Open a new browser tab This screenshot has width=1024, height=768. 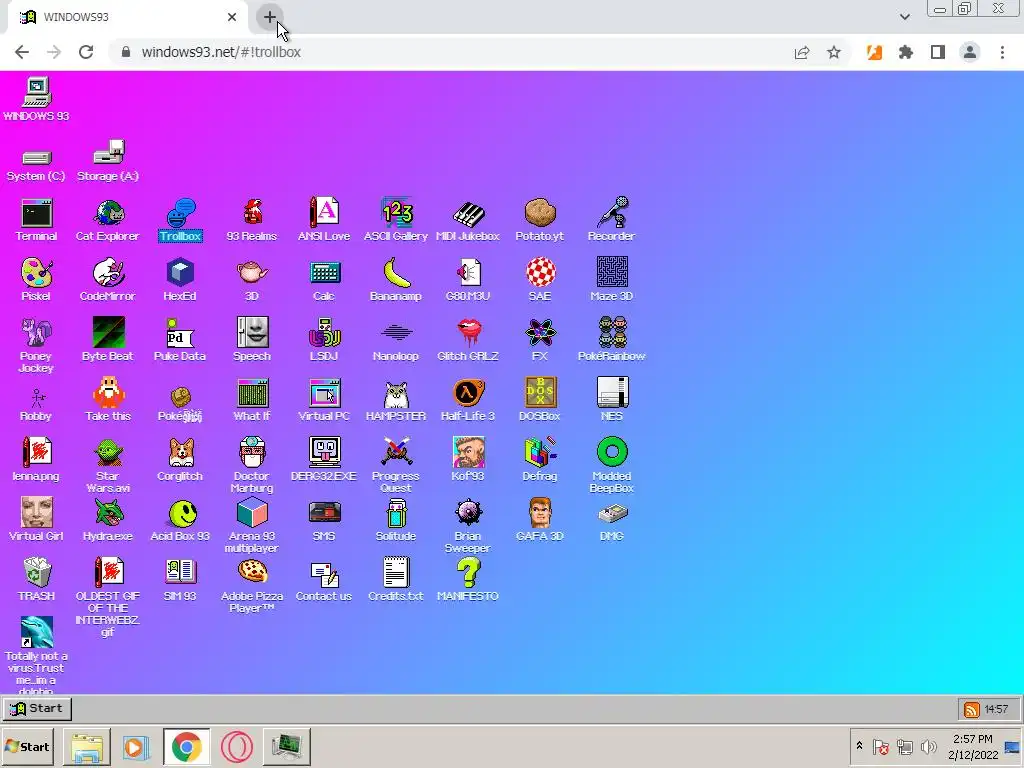[x=270, y=17]
